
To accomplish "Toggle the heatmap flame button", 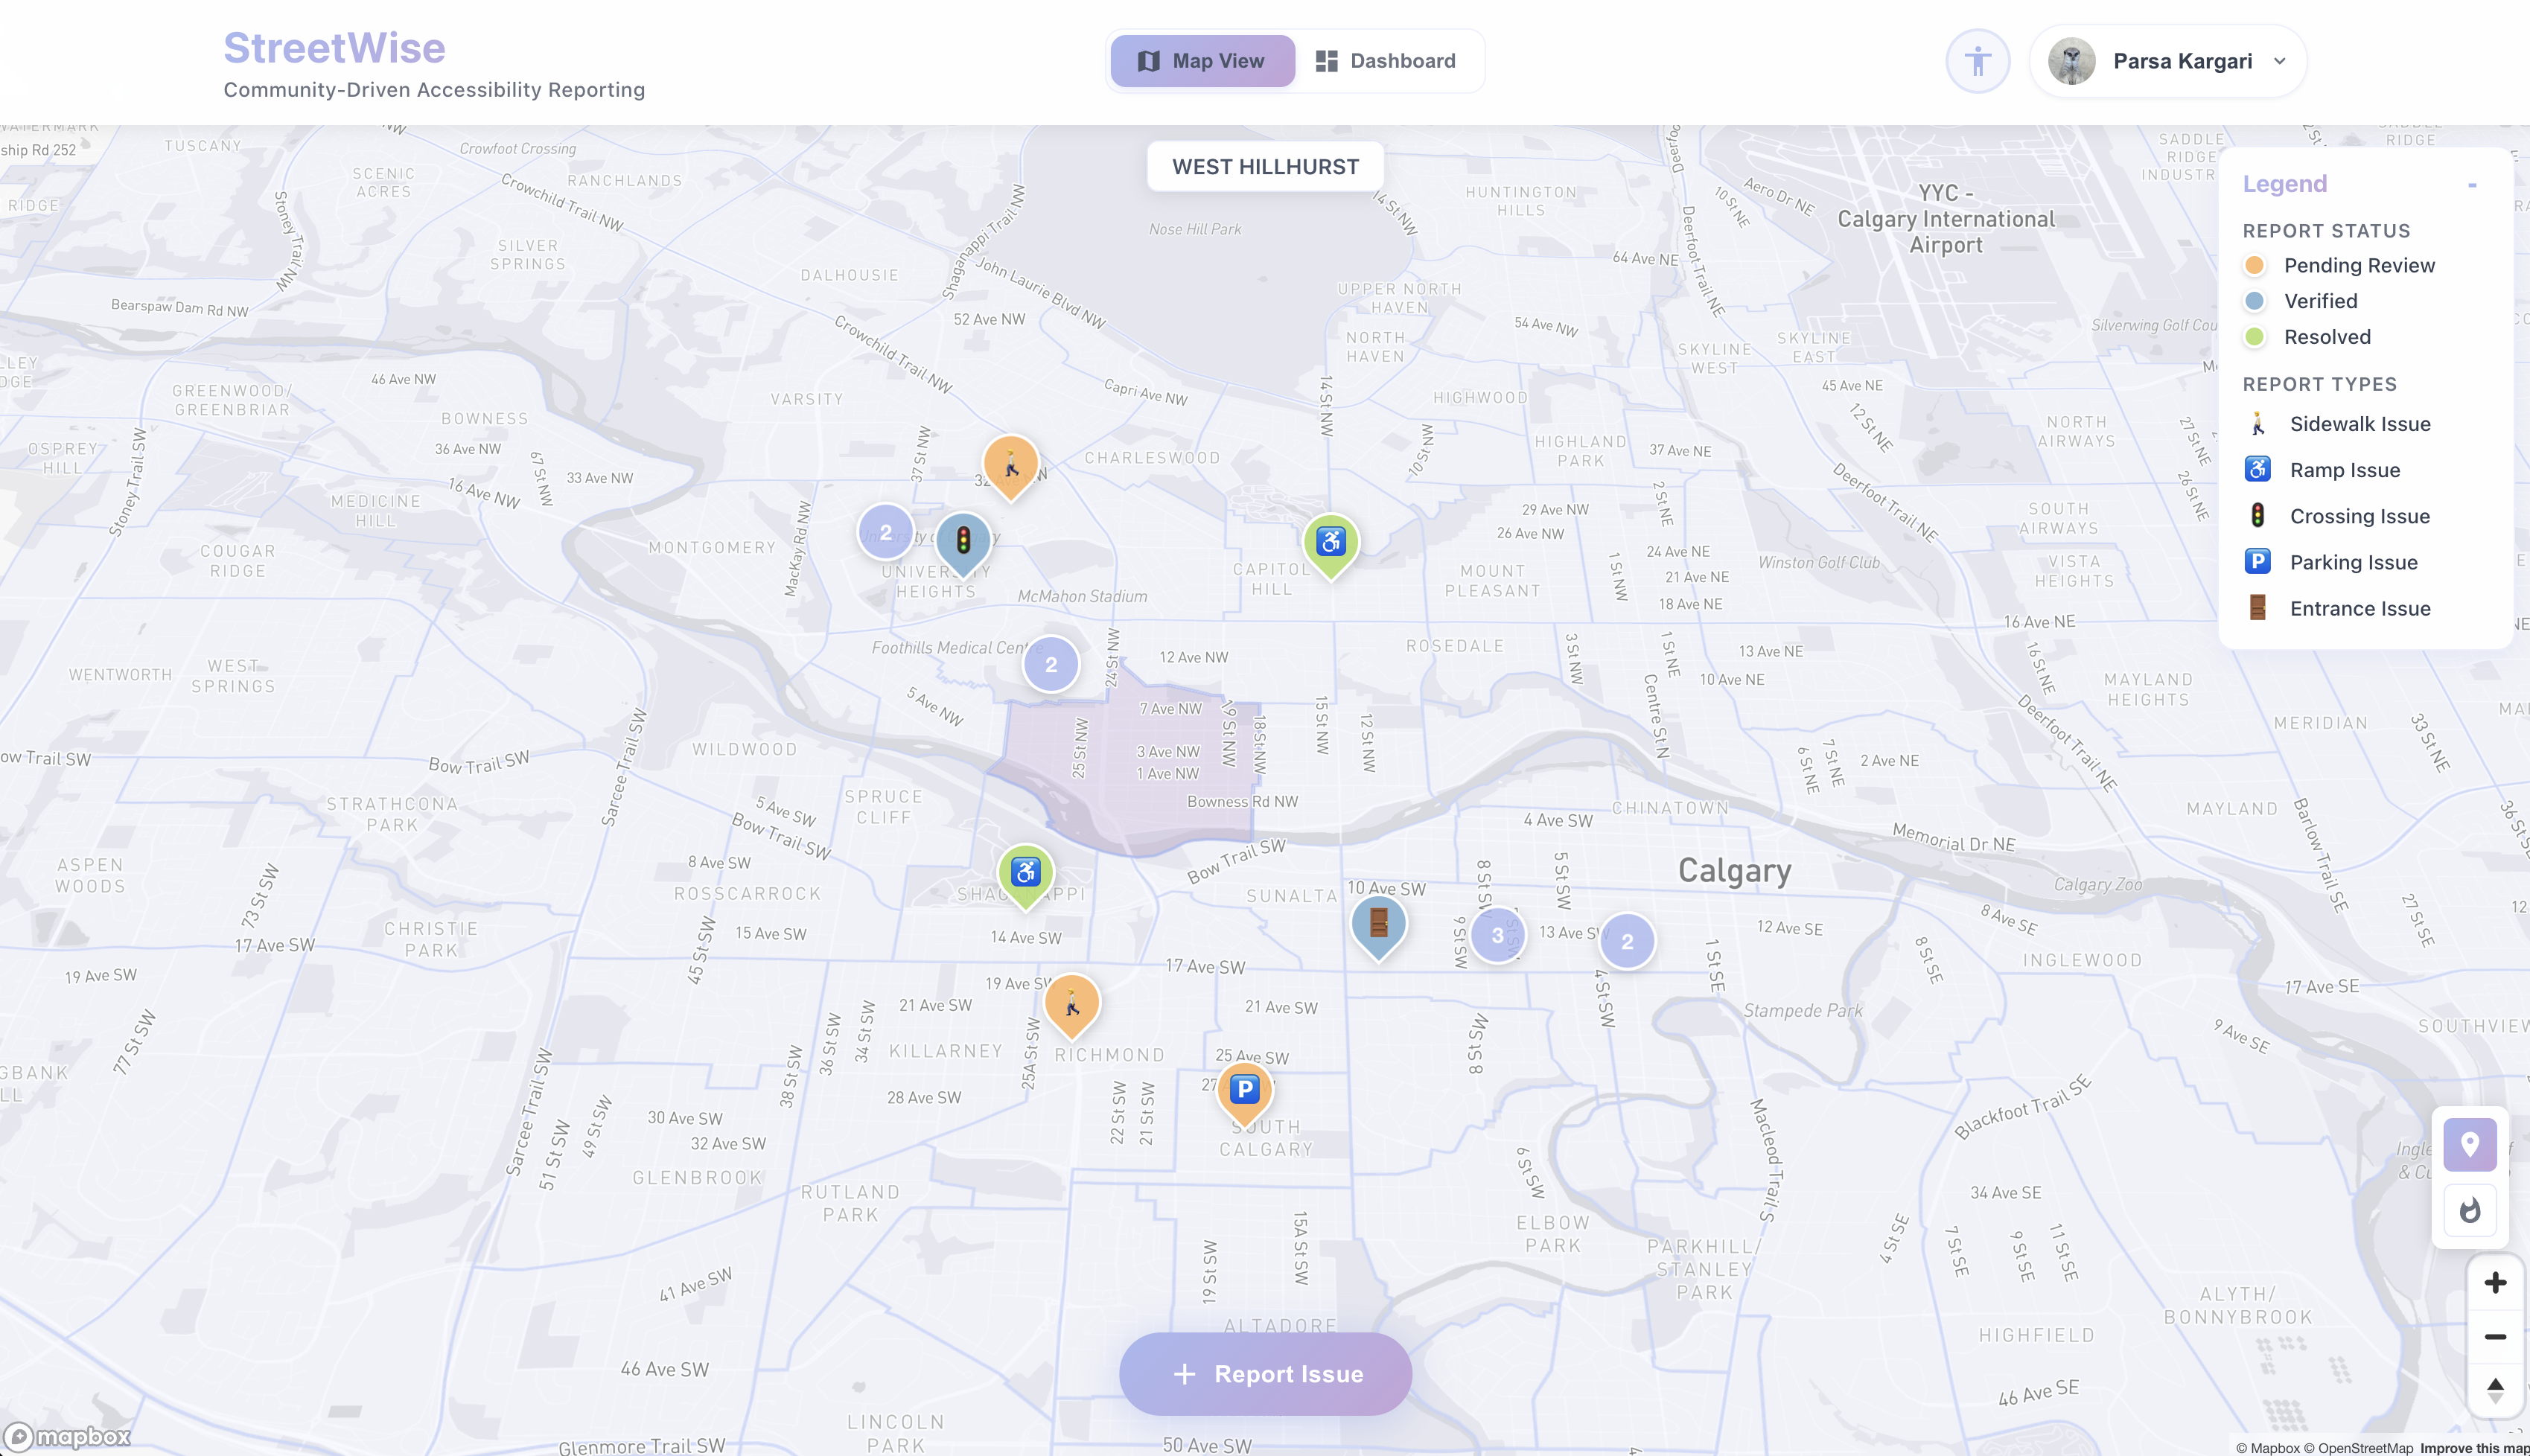I will 2469,1211.
